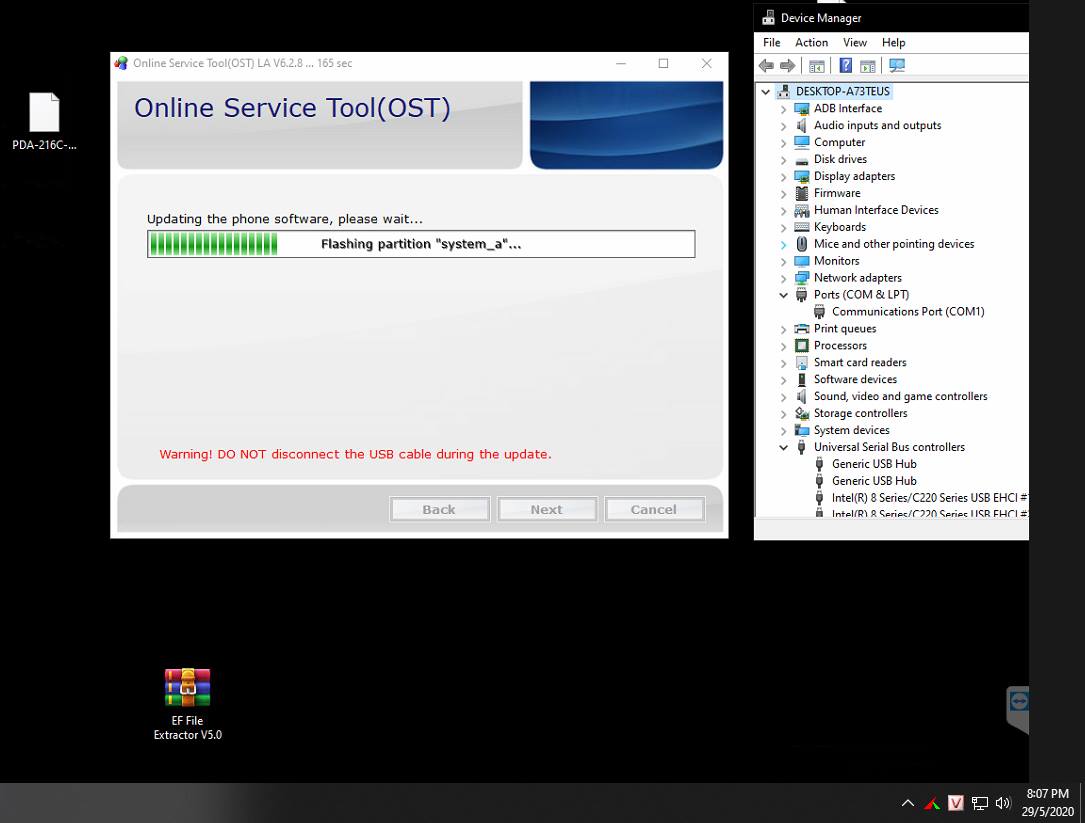Click the red and green triangle tray icon
Screen dimensions: 1085x823
(x=932, y=803)
